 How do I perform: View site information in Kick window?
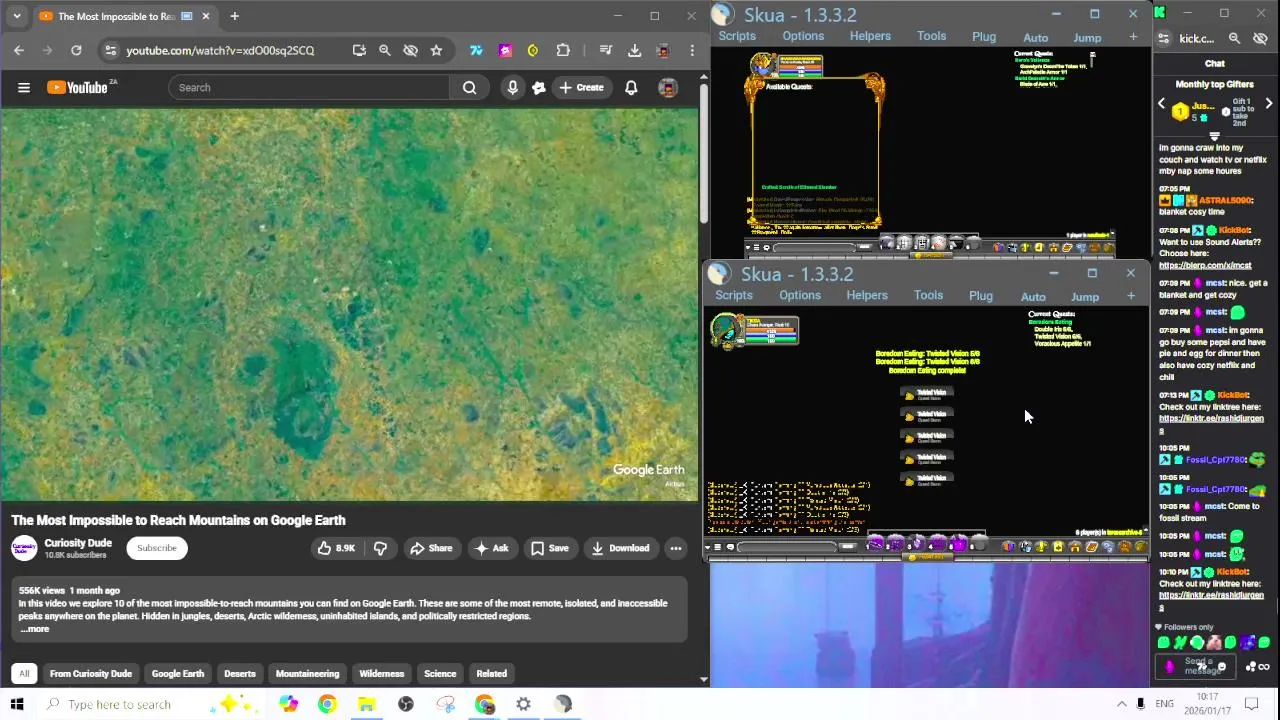tap(1163, 39)
